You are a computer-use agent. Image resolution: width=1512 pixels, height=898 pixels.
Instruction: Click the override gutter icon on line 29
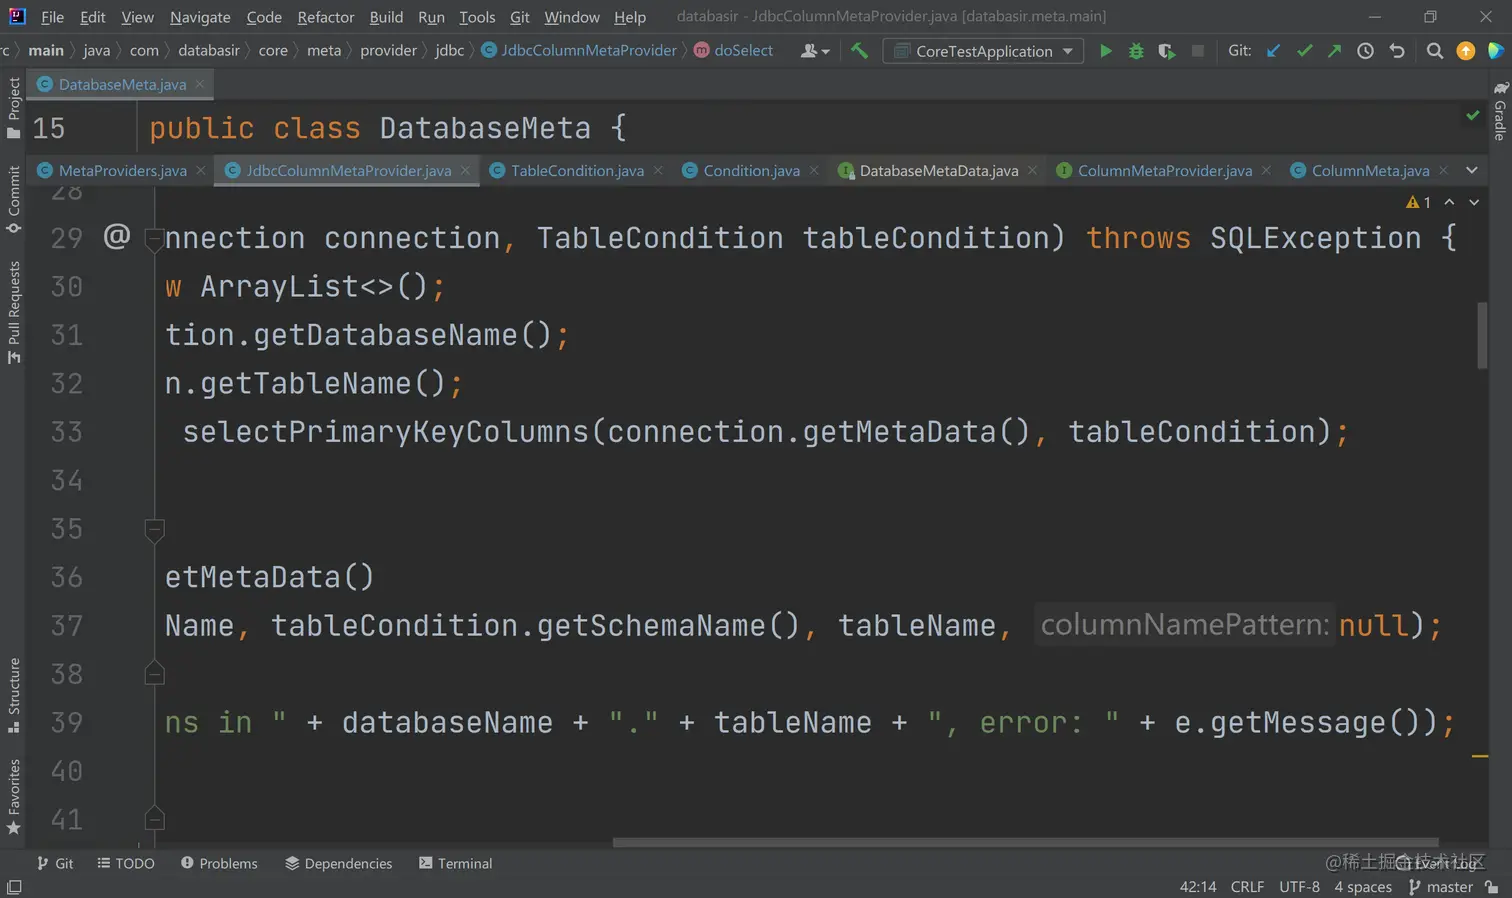point(117,236)
